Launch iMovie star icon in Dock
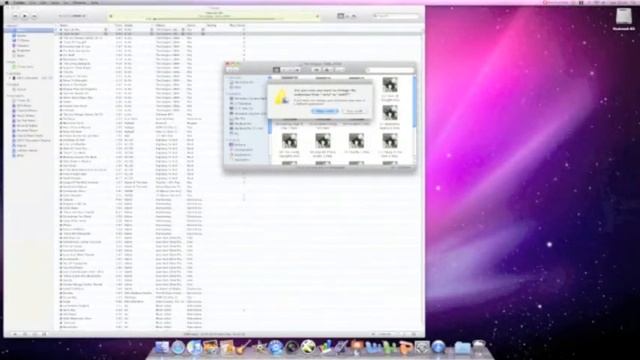The image size is (640, 360). click(x=260, y=347)
